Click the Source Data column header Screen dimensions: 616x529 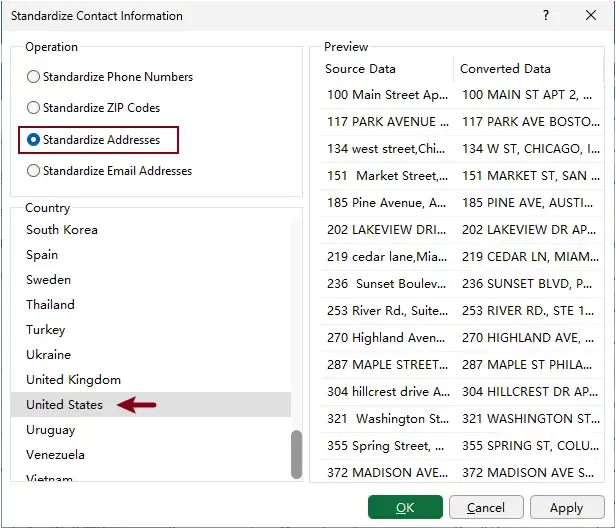(x=387, y=69)
